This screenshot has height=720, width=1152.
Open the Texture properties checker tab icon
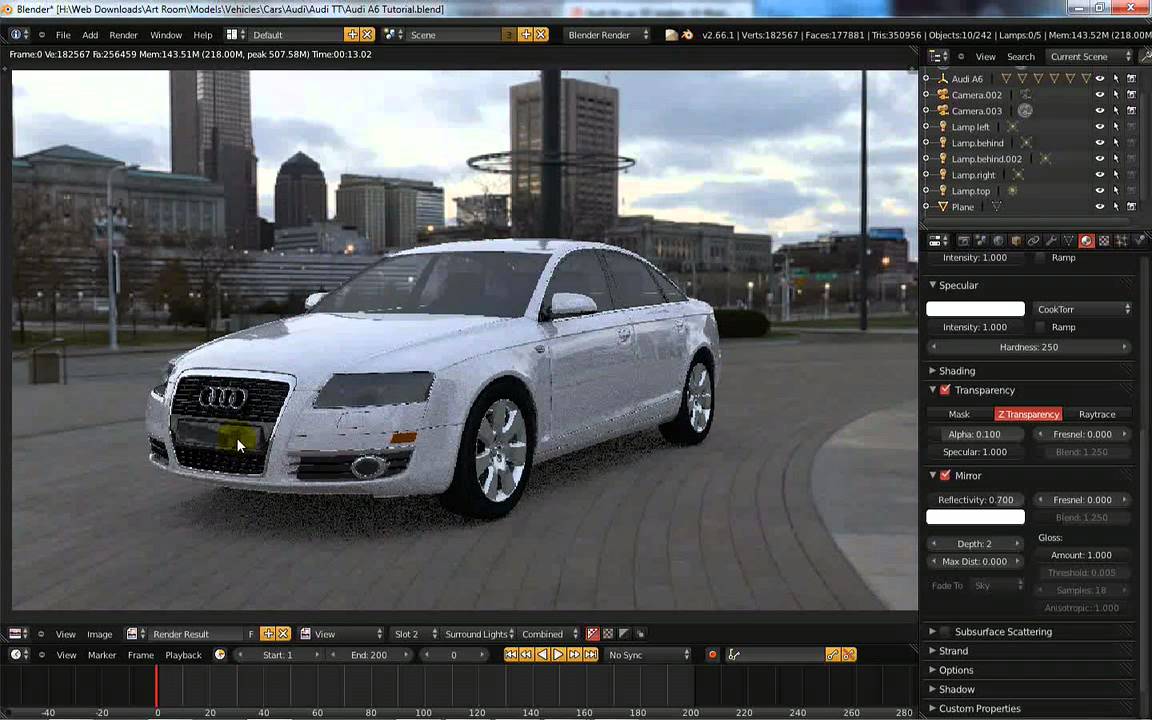[1104, 240]
